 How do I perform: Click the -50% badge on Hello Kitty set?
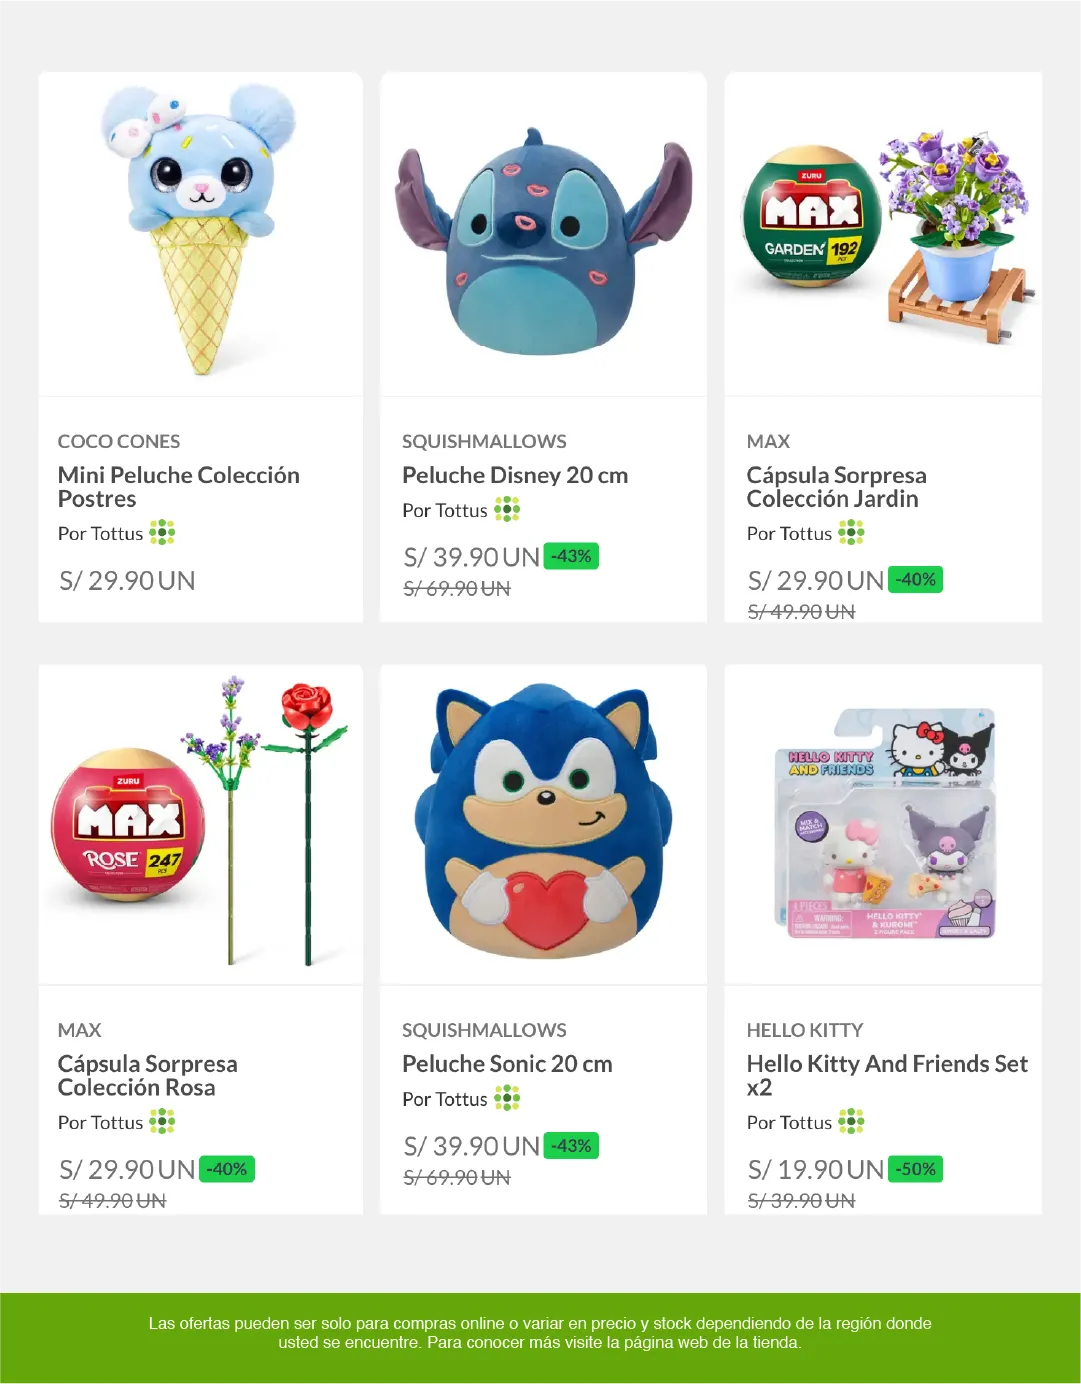(x=915, y=1169)
